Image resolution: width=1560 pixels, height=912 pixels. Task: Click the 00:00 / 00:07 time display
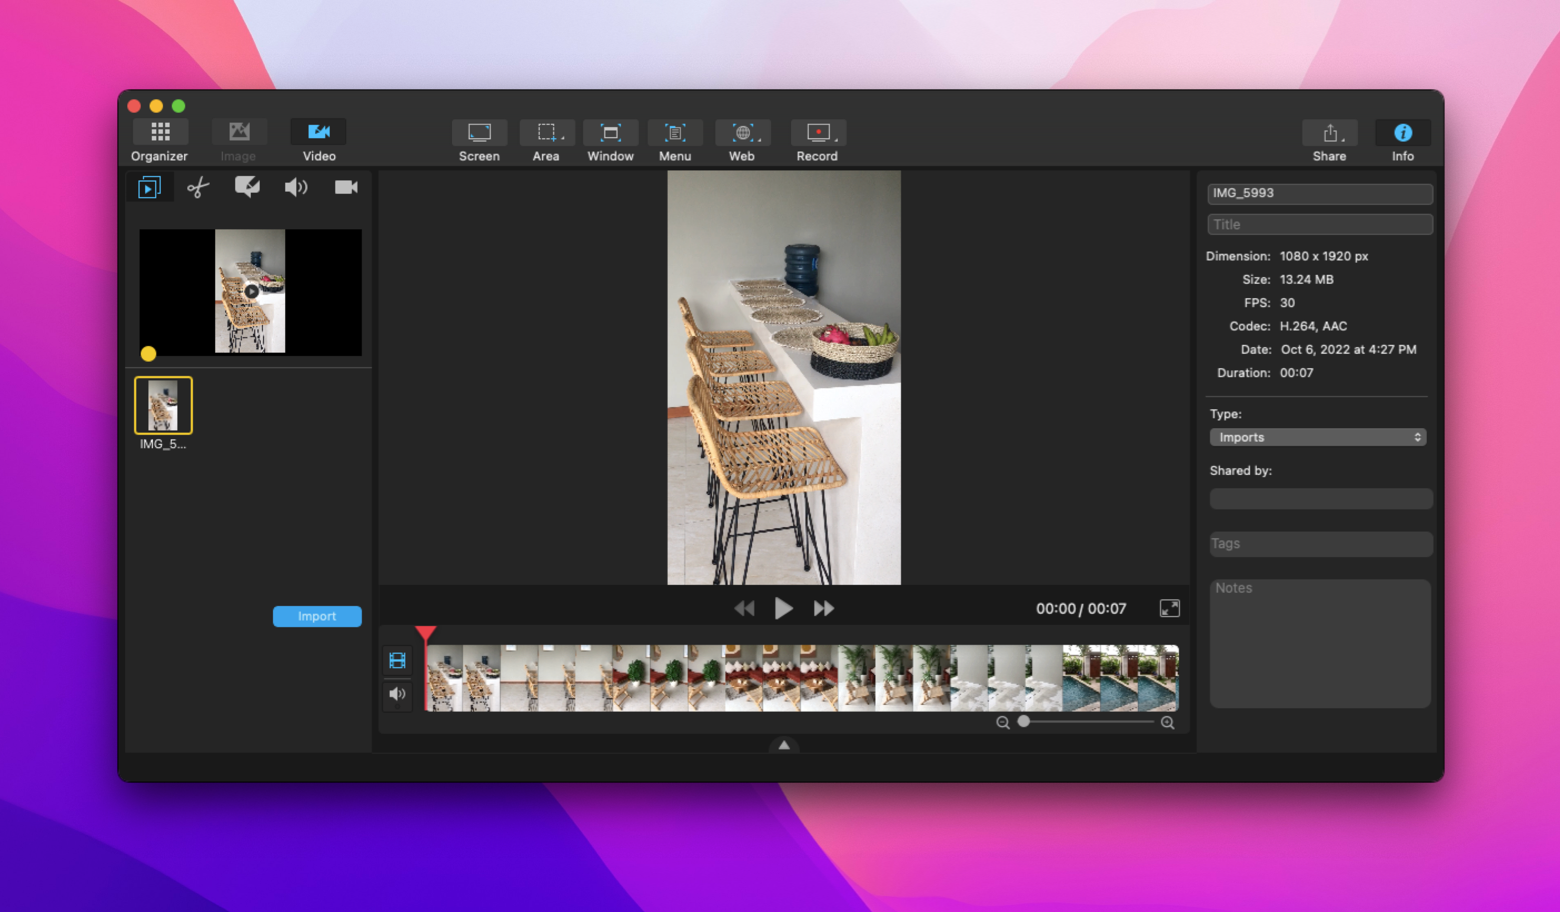pyautogui.click(x=1081, y=608)
